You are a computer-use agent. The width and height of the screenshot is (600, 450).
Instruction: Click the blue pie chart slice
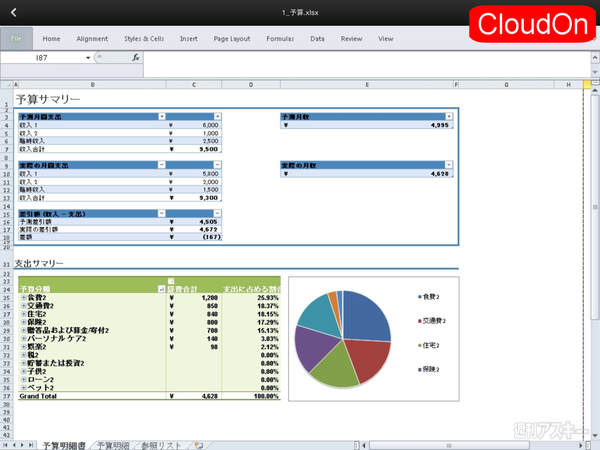365,318
